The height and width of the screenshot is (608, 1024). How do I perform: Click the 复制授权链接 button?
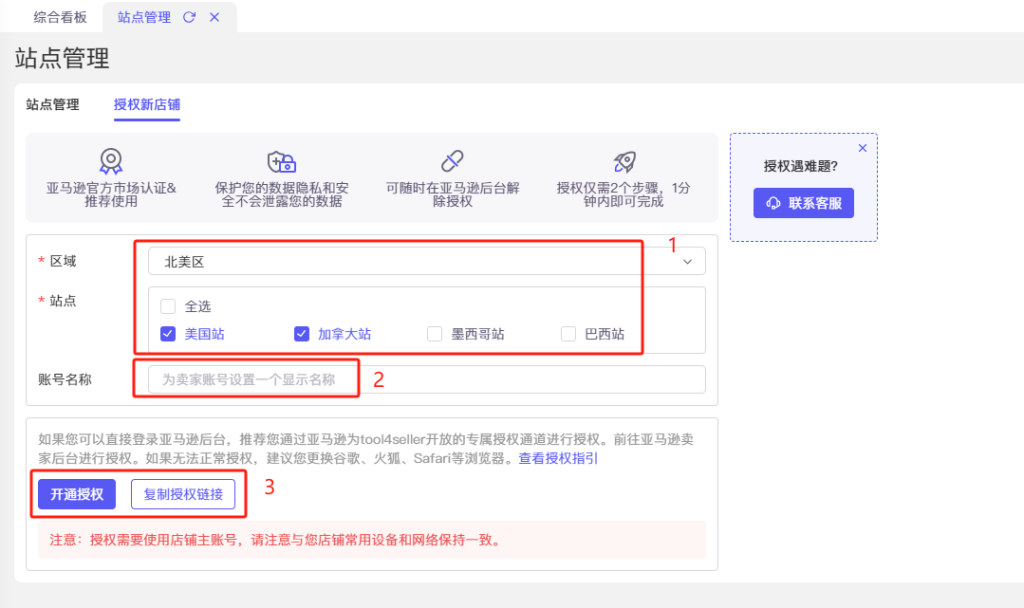(183, 494)
